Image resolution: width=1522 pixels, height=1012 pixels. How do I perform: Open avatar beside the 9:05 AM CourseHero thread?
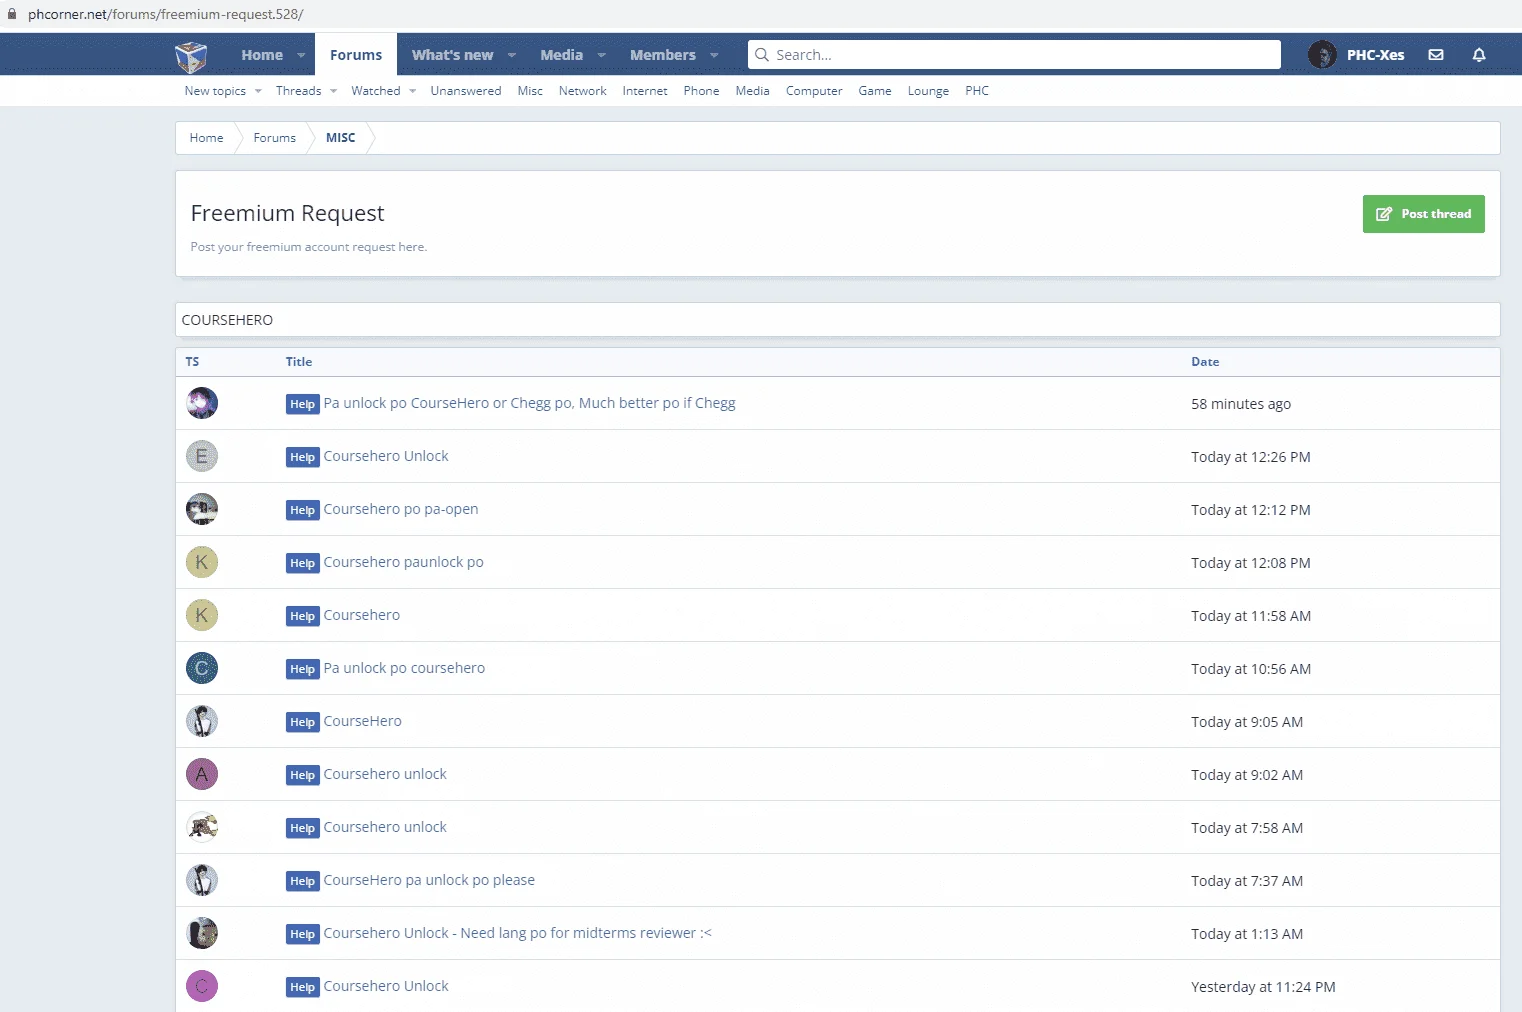202,721
